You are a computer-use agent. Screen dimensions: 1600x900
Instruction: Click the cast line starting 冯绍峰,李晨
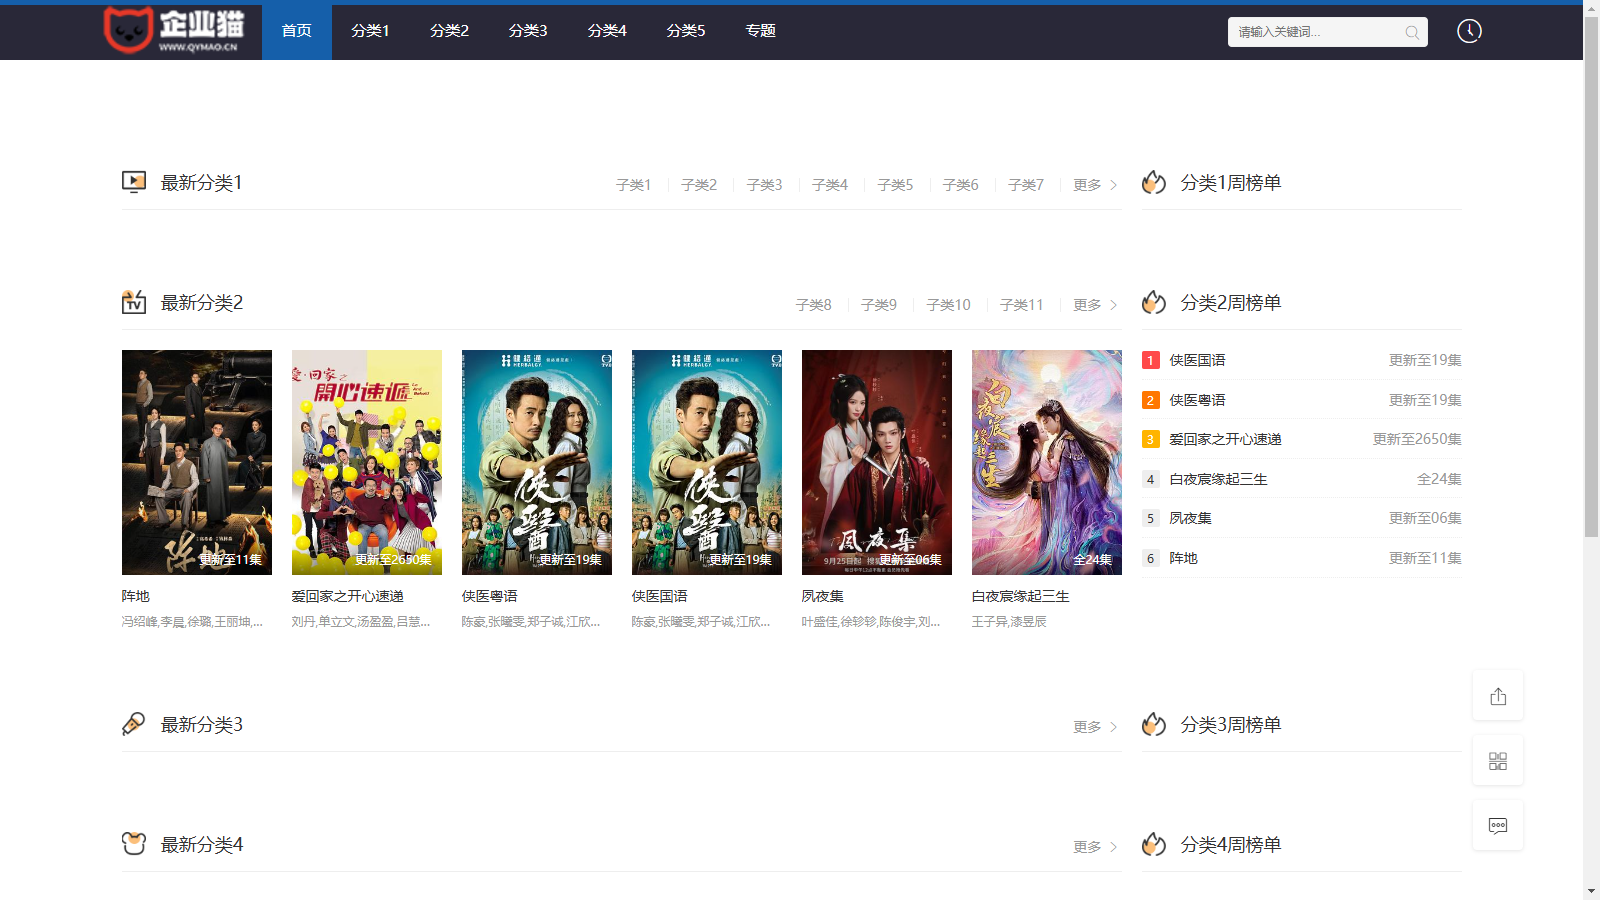coord(193,622)
